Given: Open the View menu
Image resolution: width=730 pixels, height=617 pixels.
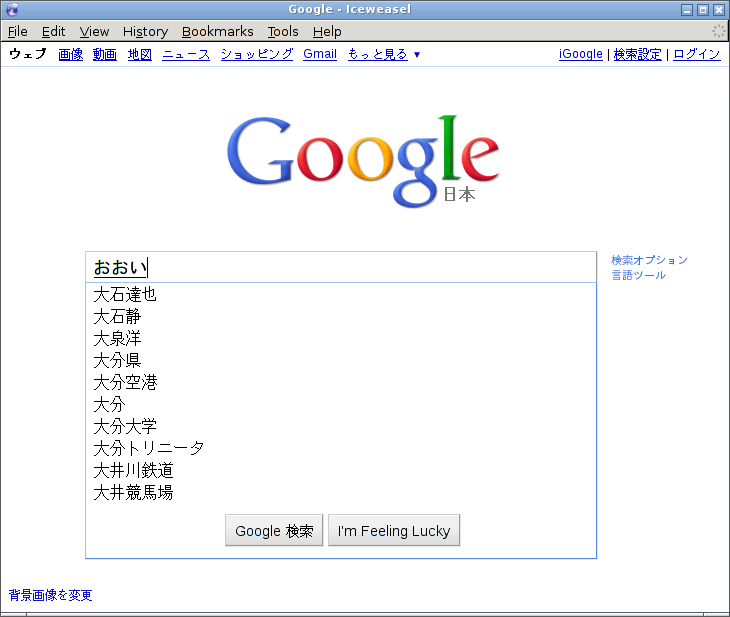Looking at the screenshot, I should pyautogui.click(x=94, y=31).
